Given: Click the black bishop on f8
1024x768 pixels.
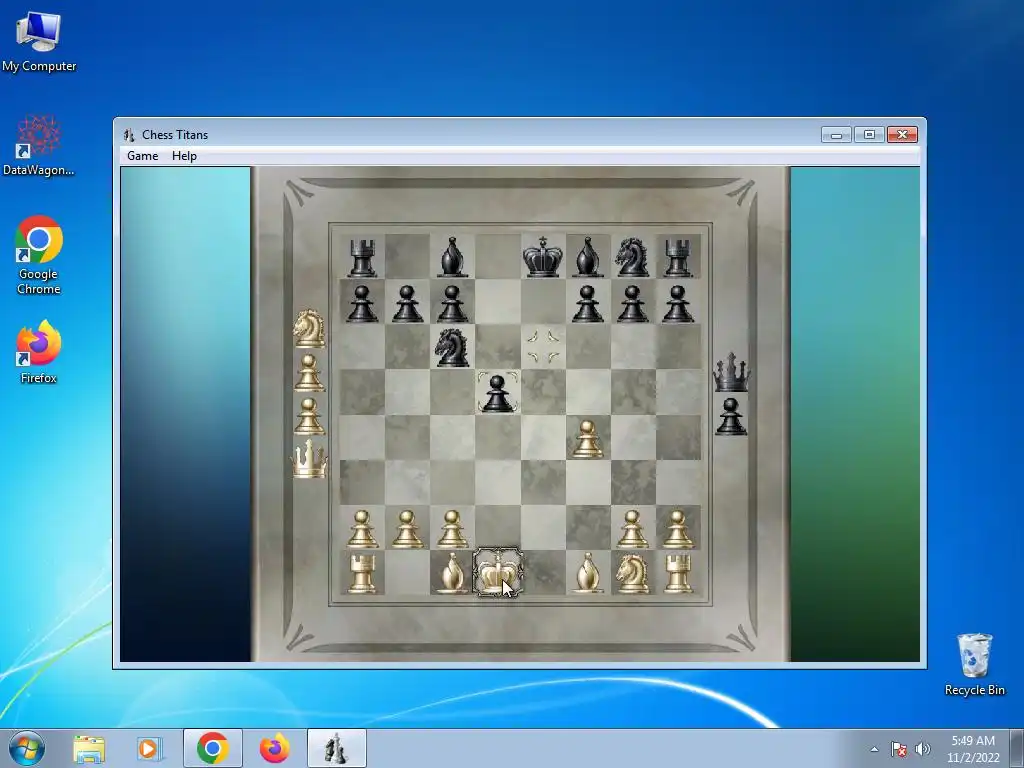Looking at the screenshot, I should click(587, 257).
